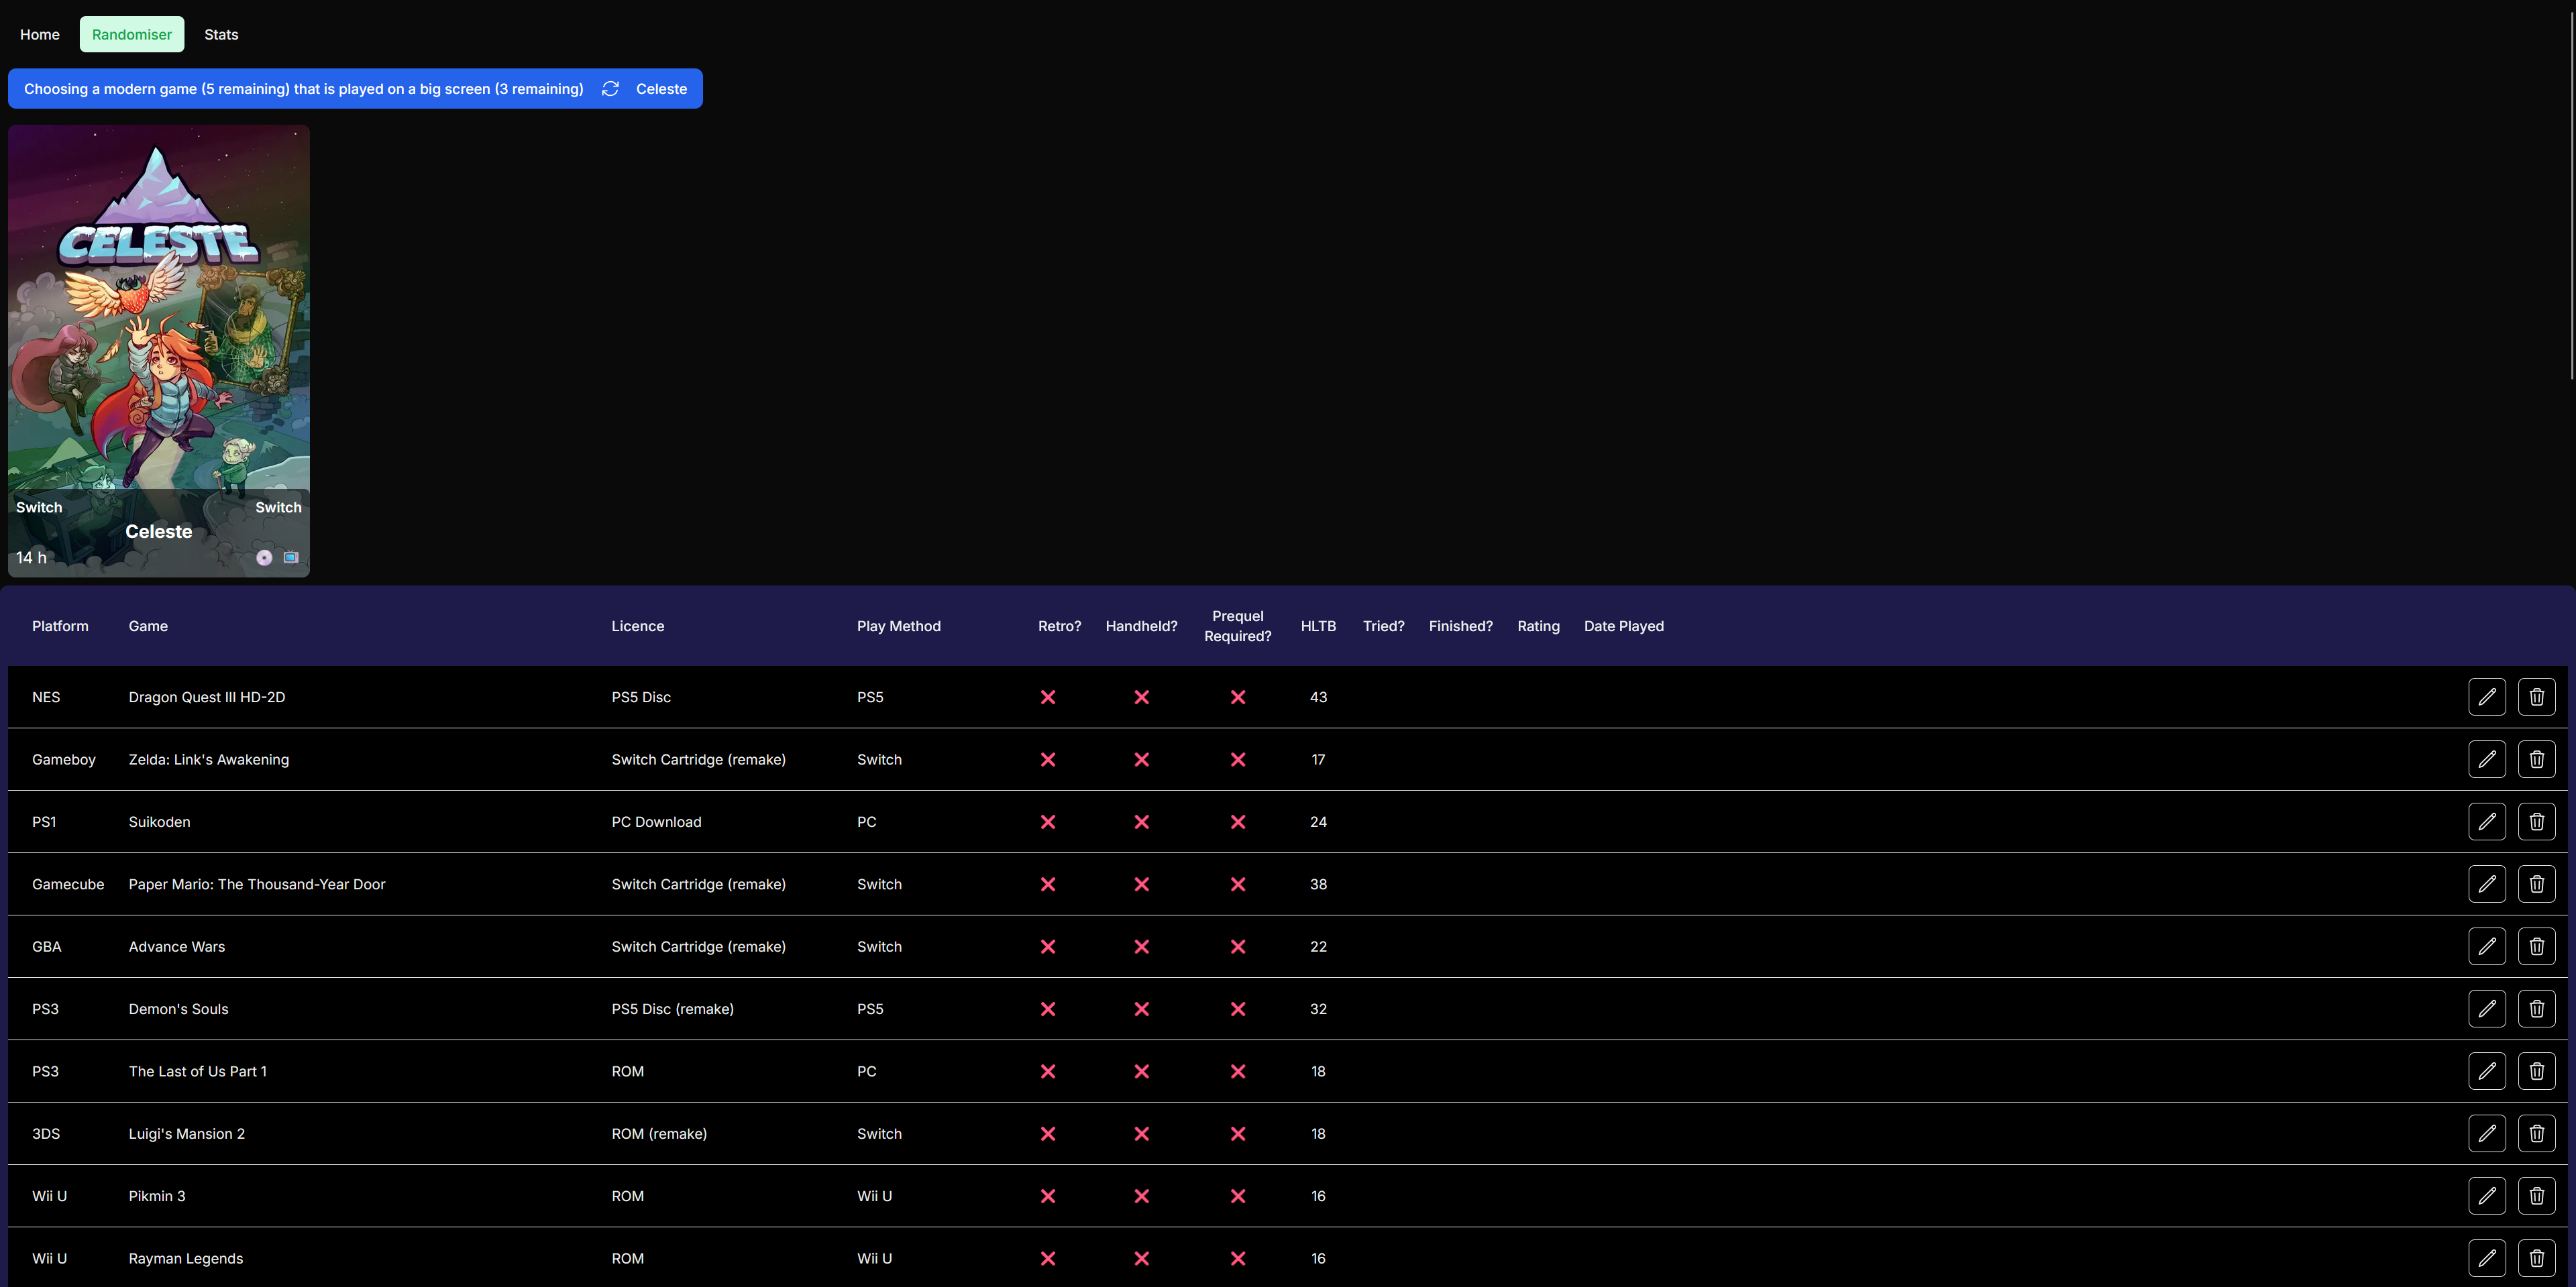
Task: Click the modern game filter text in banner
Action: tap(304, 89)
